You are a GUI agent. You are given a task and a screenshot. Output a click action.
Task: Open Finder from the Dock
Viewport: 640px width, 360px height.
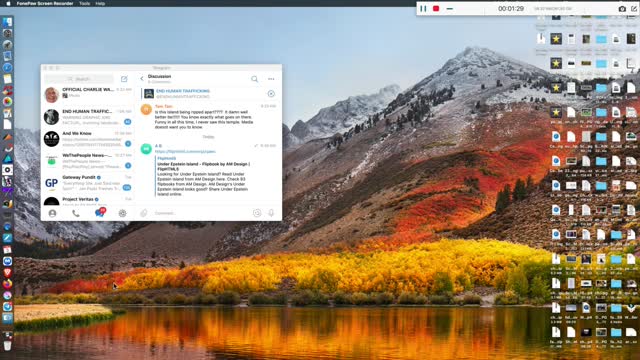(7, 22)
